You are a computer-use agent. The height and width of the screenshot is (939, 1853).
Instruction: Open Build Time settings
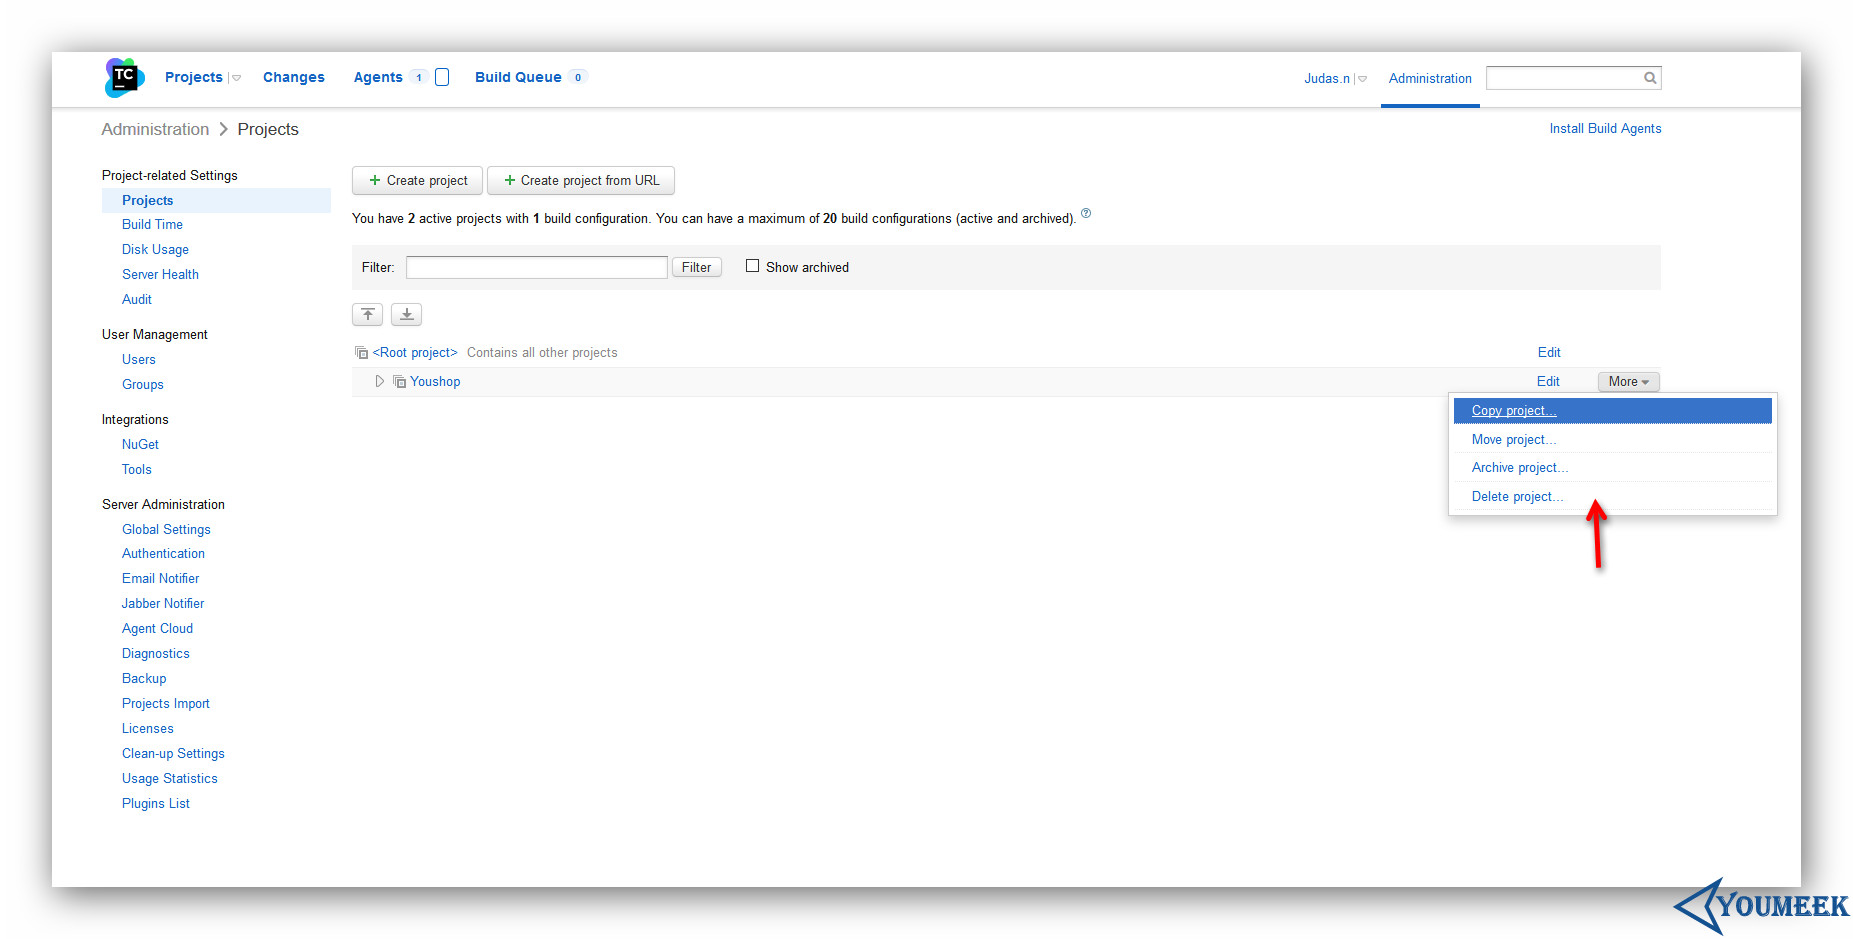pos(152,224)
